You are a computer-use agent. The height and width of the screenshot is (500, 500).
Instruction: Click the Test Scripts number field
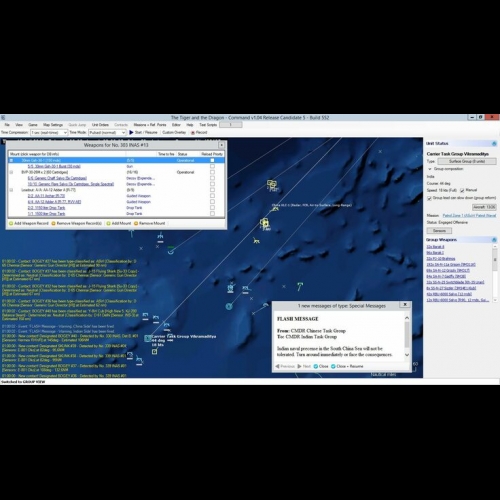[231, 125]
